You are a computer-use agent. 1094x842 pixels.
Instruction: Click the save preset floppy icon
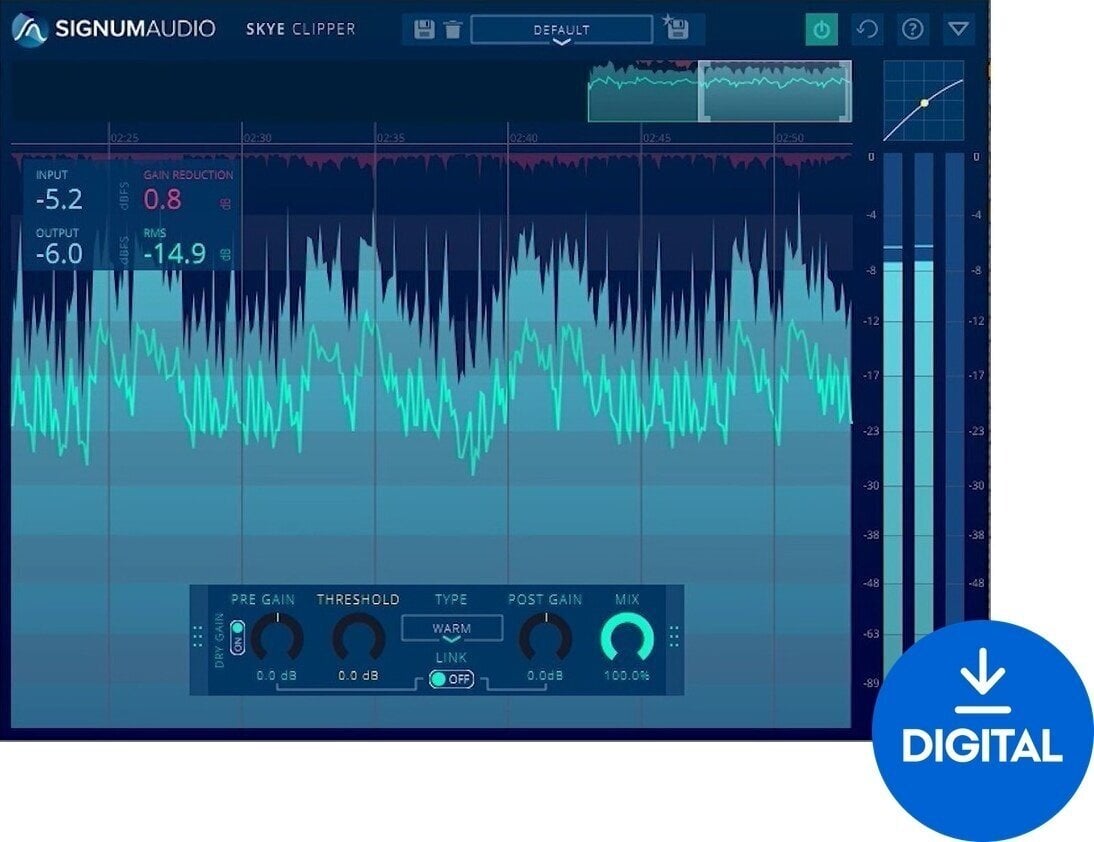424,29
